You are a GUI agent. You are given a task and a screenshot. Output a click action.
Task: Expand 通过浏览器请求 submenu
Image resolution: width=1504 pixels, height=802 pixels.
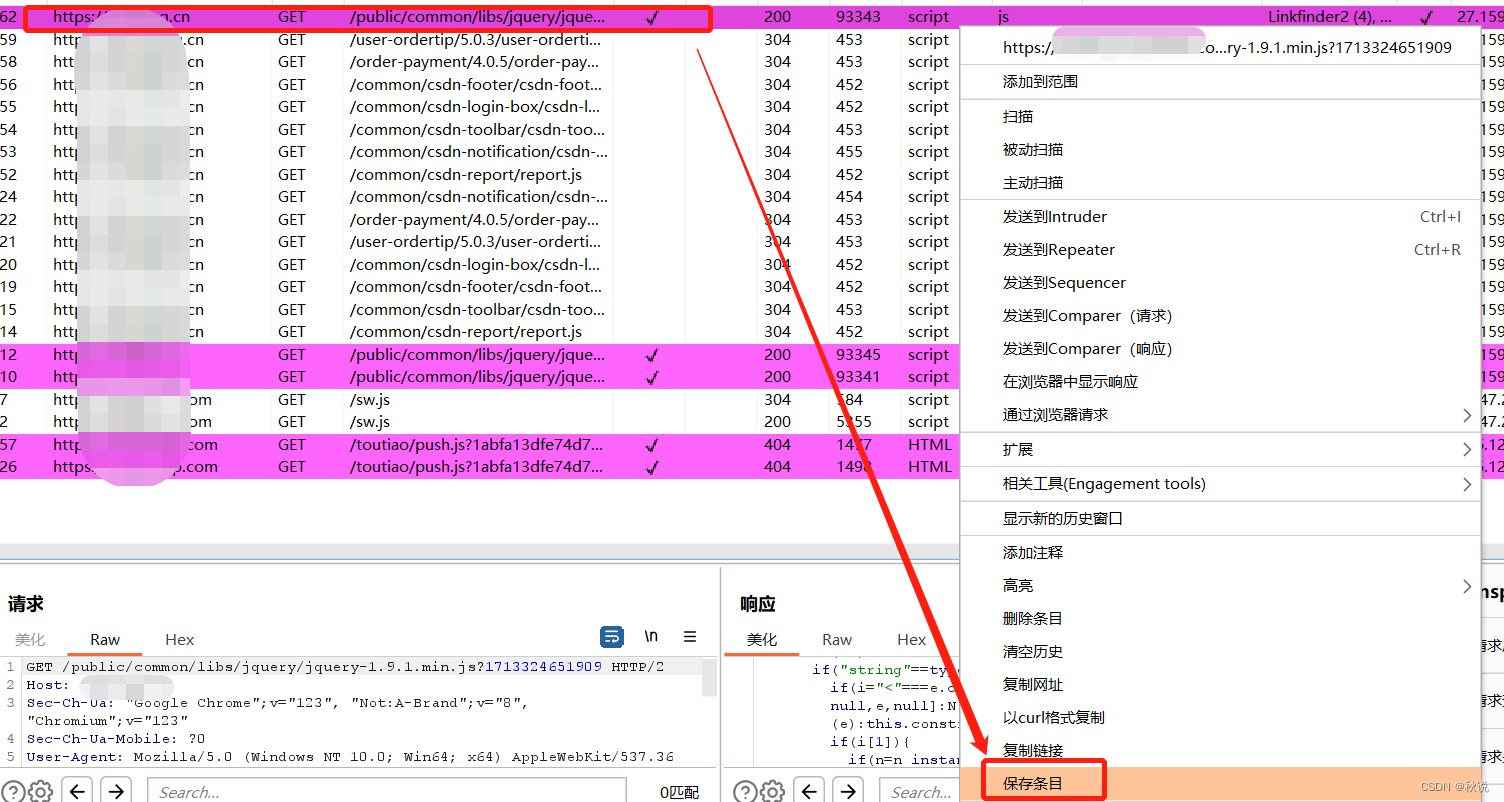click(x=1220, y=414)
